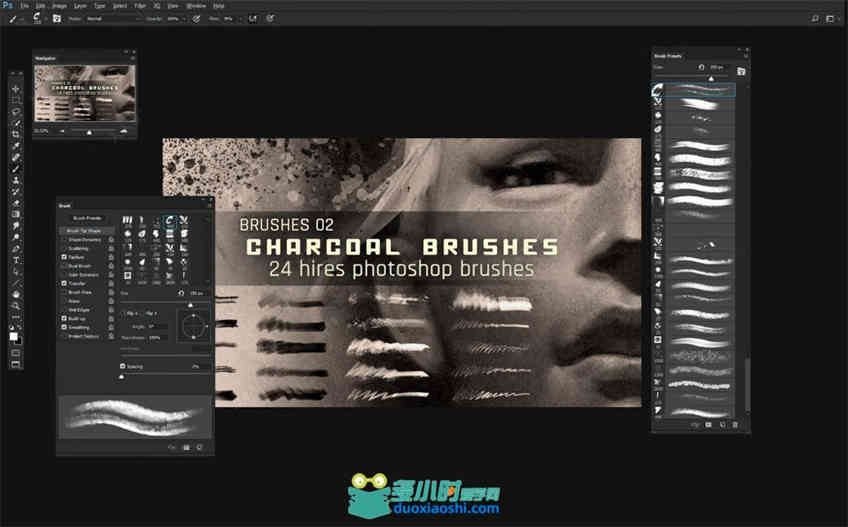848x527 pixels.
Task: Select the Dodge tool
Action: [x=16, y=237]
